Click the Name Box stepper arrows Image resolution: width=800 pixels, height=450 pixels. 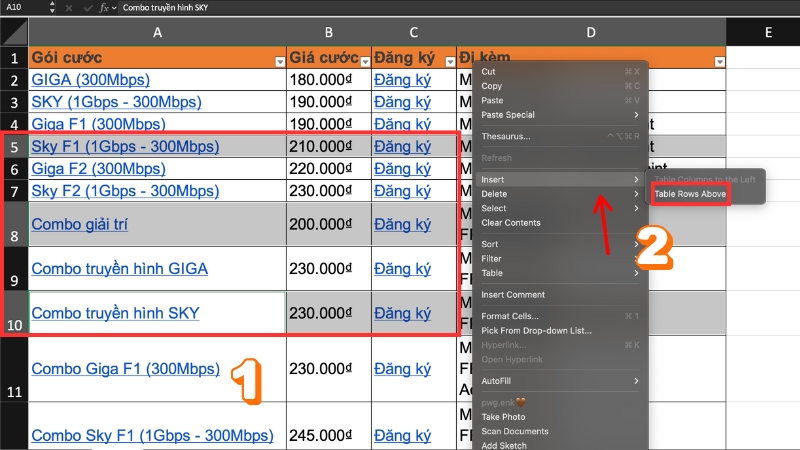(x=52, y=7)
